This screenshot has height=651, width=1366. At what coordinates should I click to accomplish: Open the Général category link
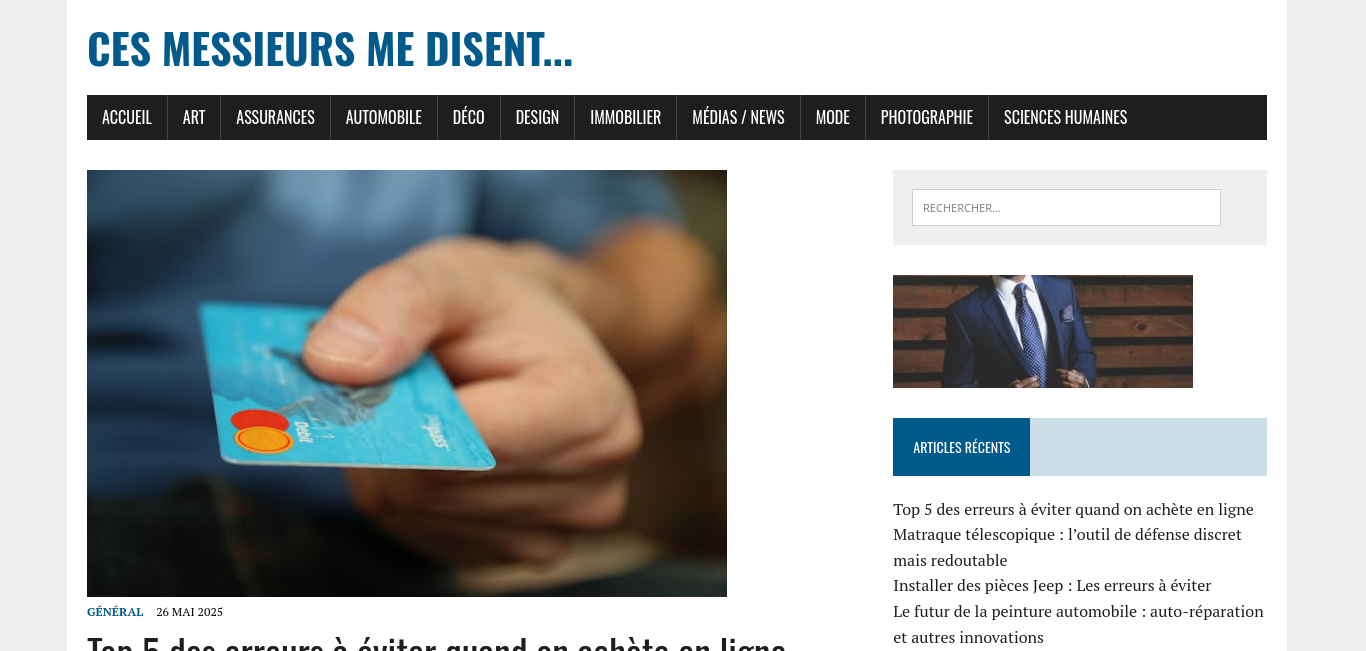tap(115, 612)
